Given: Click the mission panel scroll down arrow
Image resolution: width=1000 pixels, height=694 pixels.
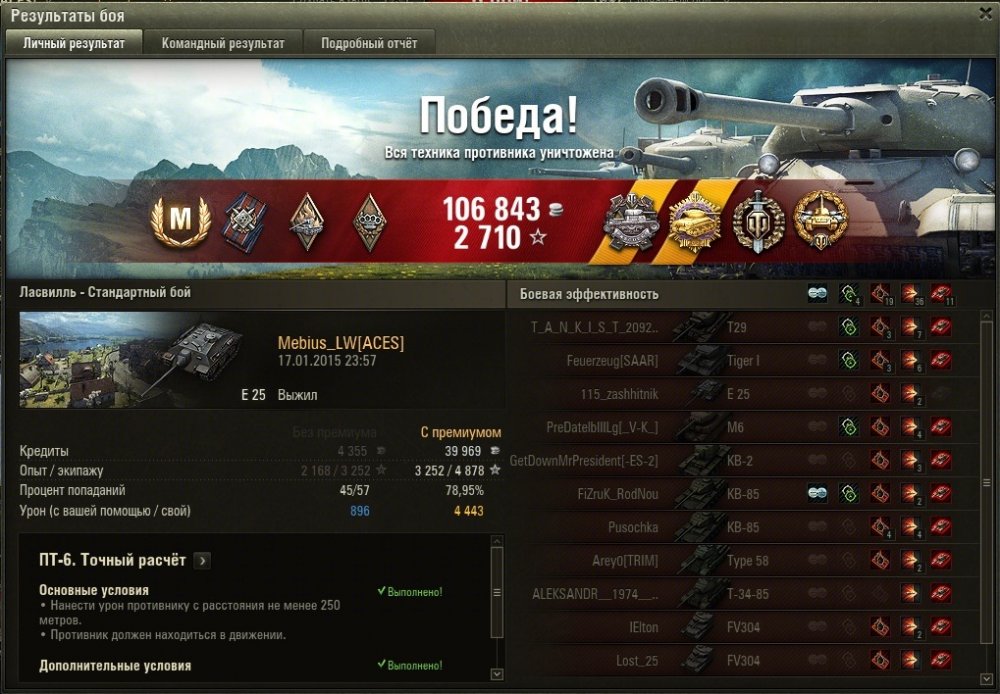Looking at the screenshot, I should click(497, 674).
